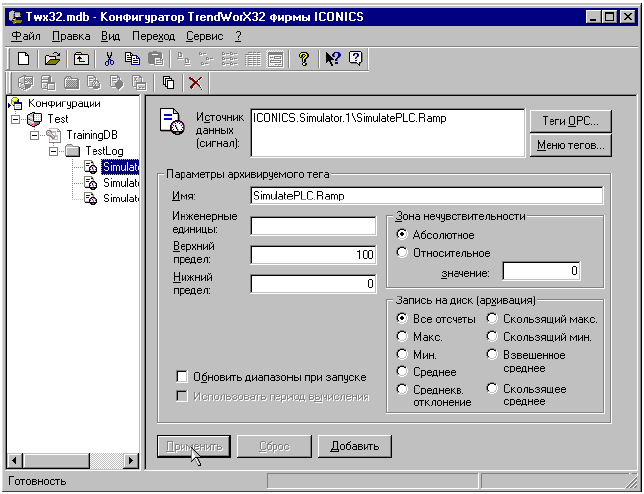Click tree pane scroll right arrow
644x494 pixels.
click(x=131, y=460)
